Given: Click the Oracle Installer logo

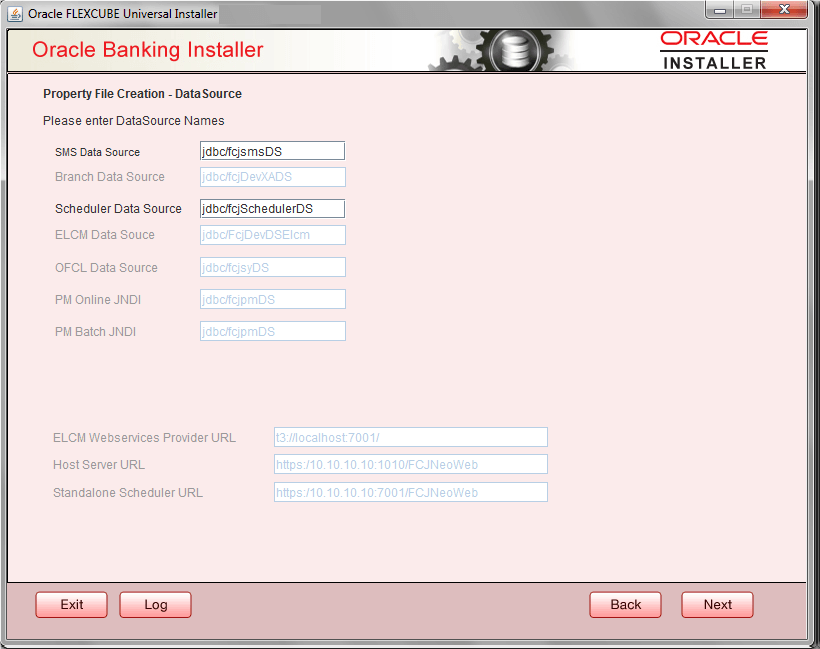Looking at the screenshot, I should tap(714, 50).
